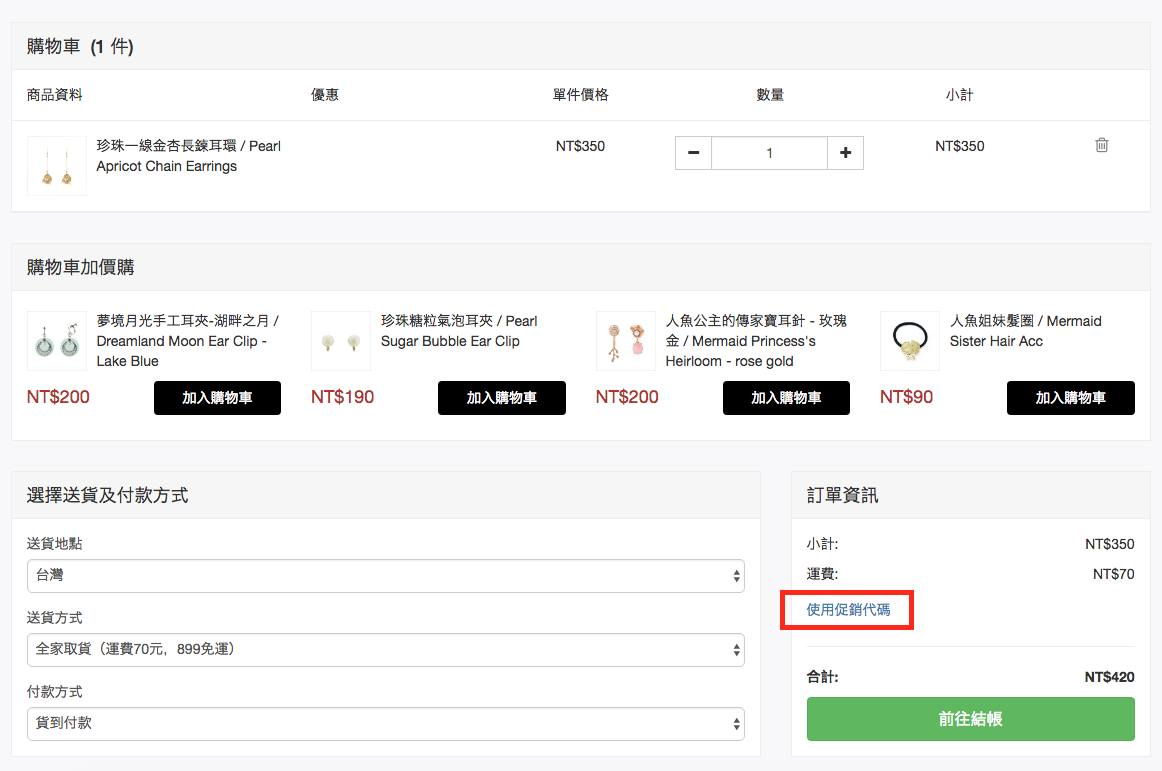This screenshot has height=771, width=1162.
Task: Click Pearl Sugar Bubble Ear Clip thumbnail
Action: coord(340,341)
